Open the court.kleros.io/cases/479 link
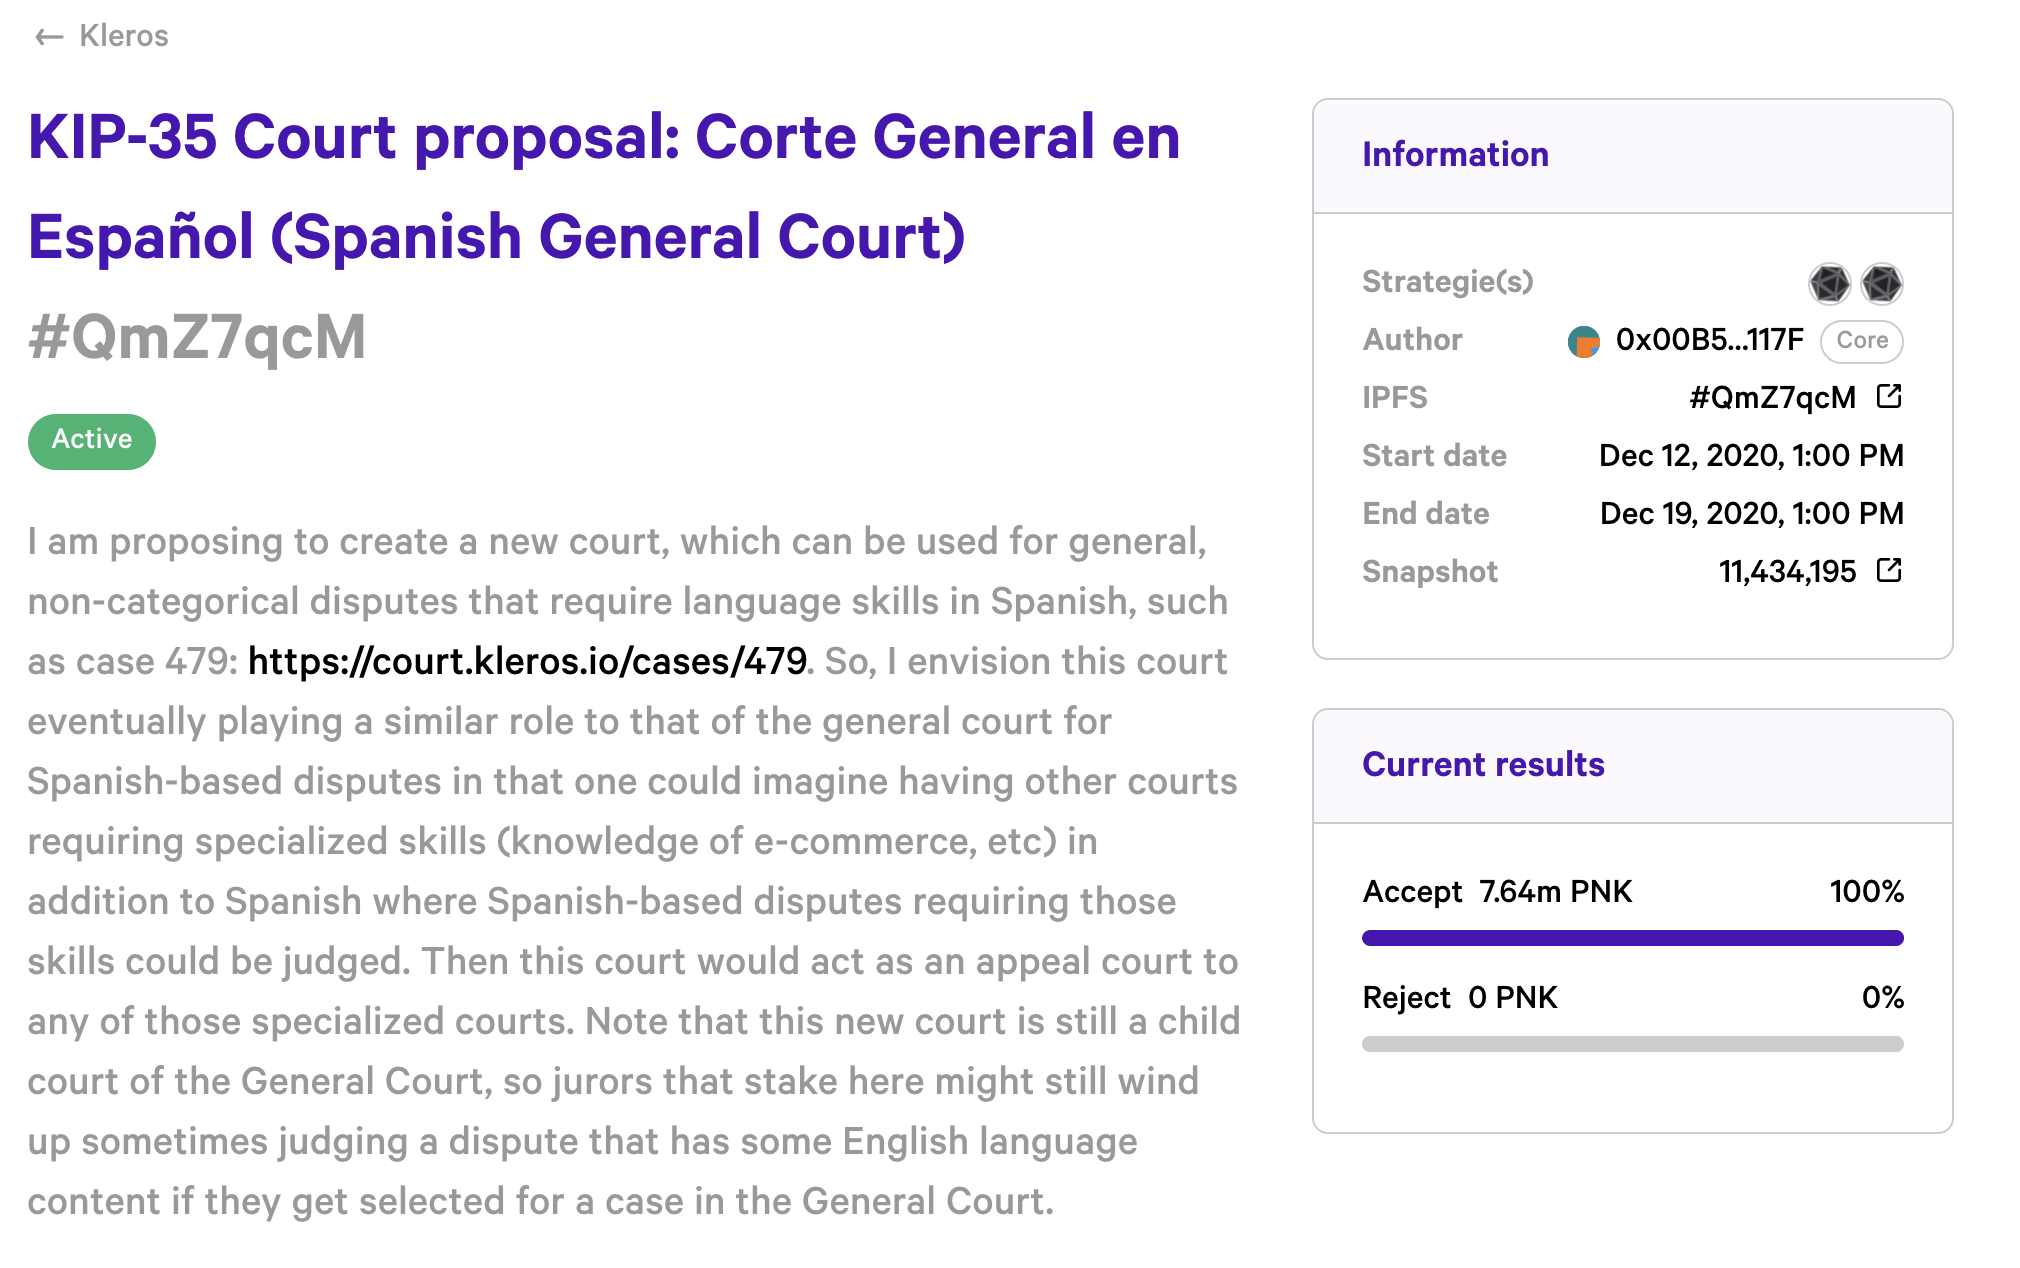 527,661
